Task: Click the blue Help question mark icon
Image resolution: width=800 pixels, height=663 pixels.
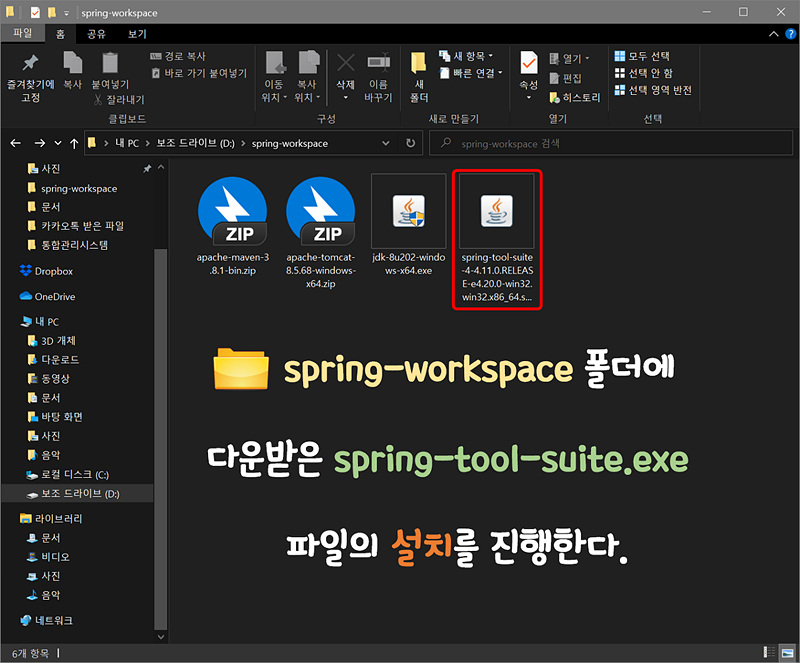Action: click(790, 34)
